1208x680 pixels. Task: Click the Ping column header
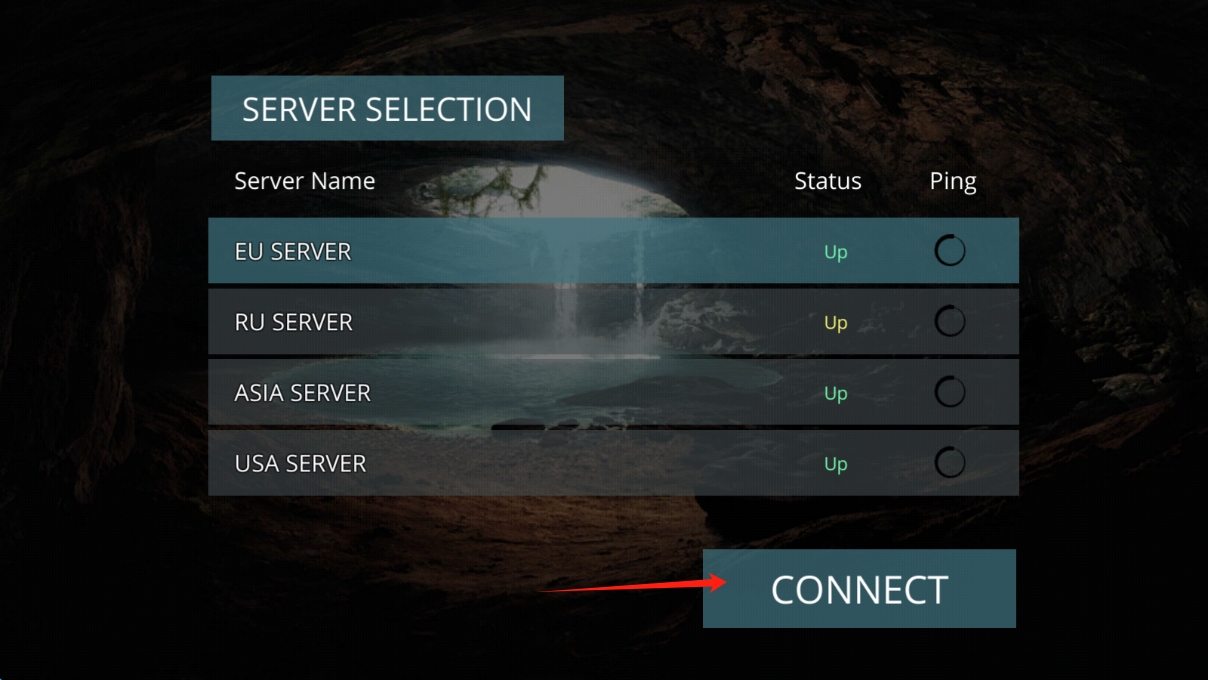tap(953, 182)
